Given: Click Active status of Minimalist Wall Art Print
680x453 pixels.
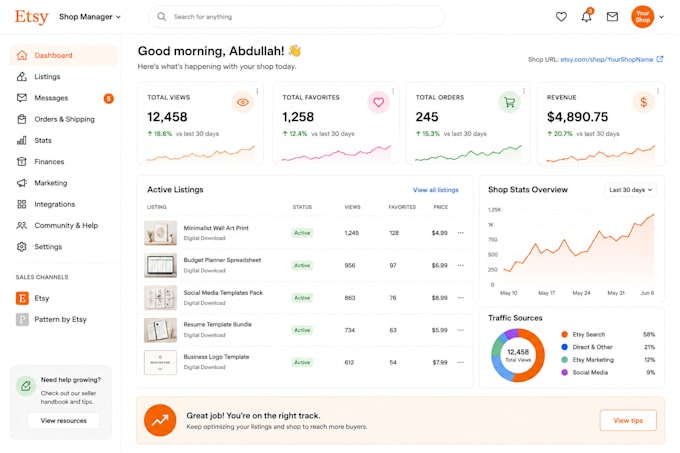Looking at the screenshot, I should coord(302,233).
